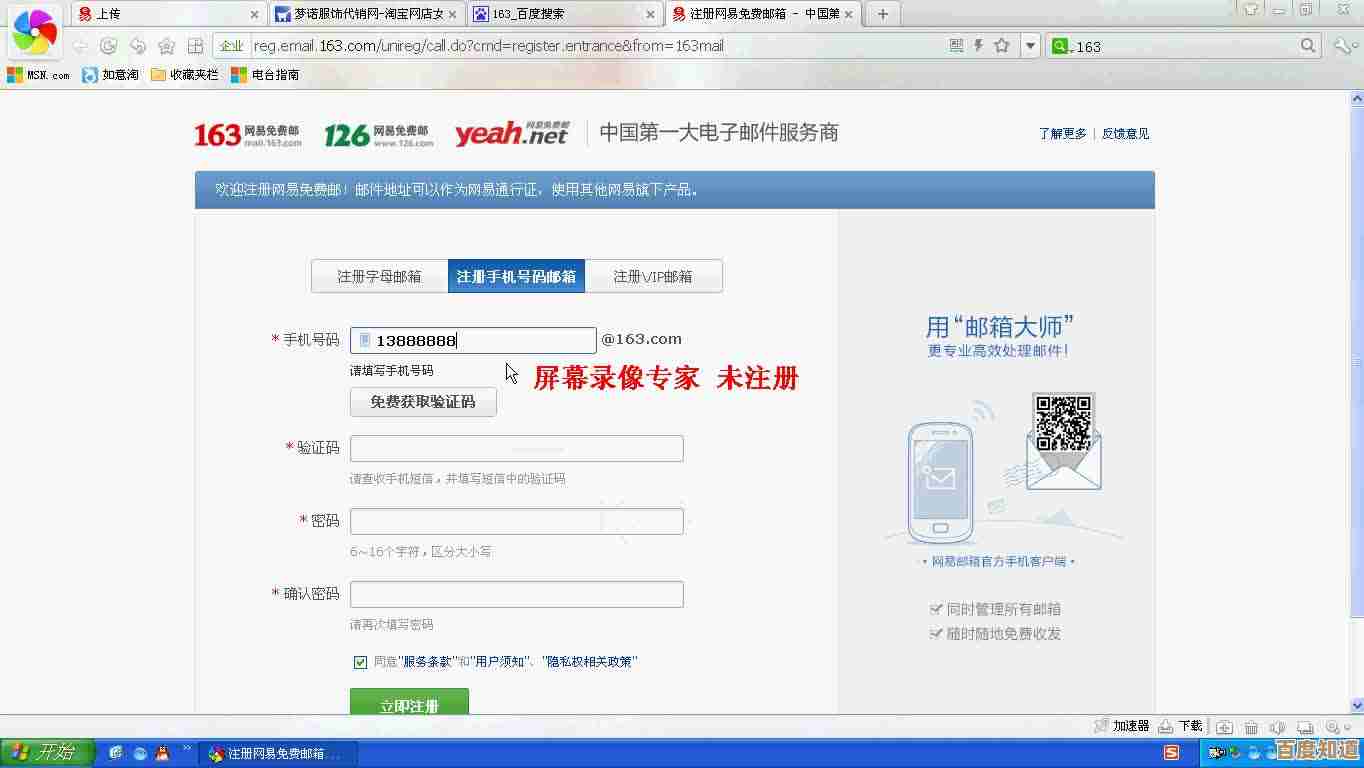Click the trash can icon in status bar

(1251, 727)
